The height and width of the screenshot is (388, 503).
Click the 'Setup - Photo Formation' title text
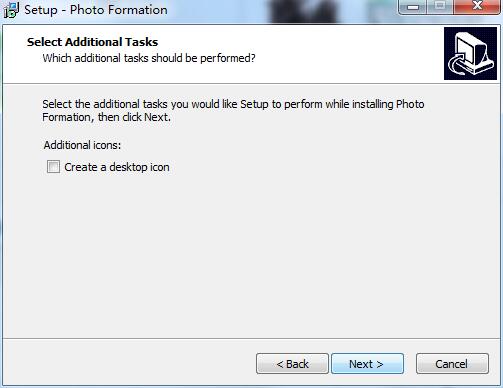(x=96, y=10)
